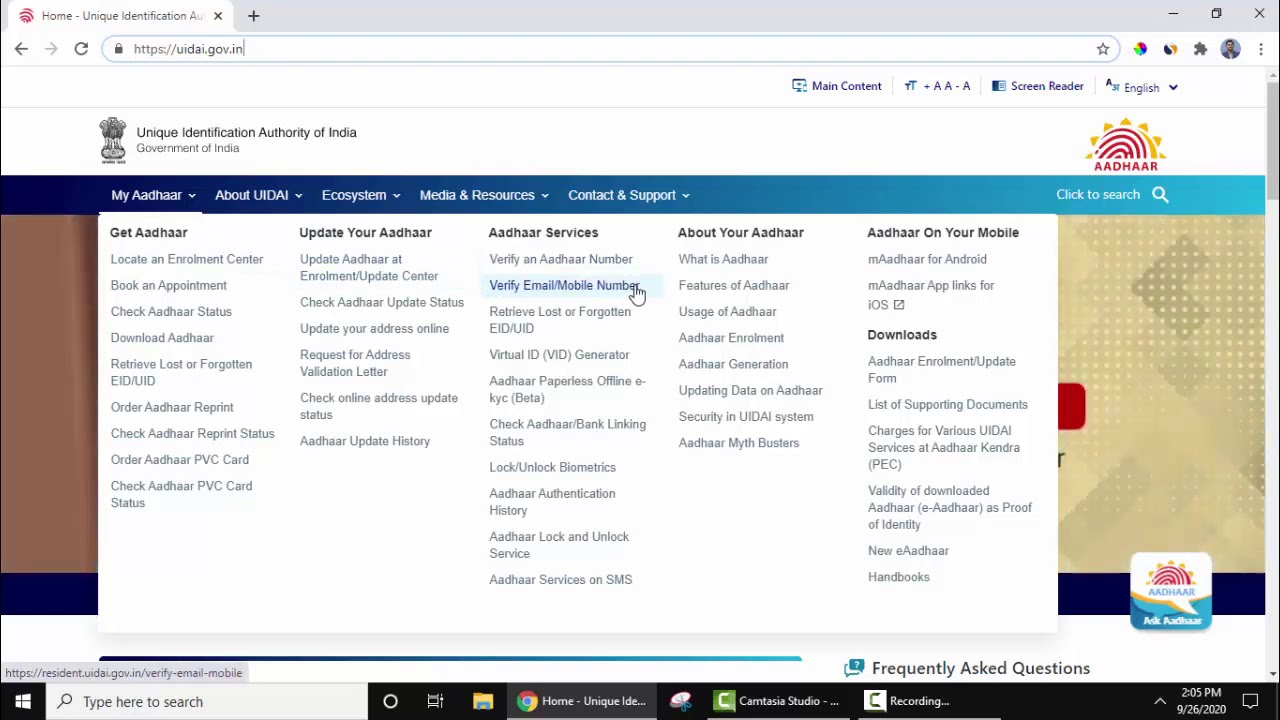Open Camtasia Studio taskbar item

pyautogui.click(x=778, y=701)
